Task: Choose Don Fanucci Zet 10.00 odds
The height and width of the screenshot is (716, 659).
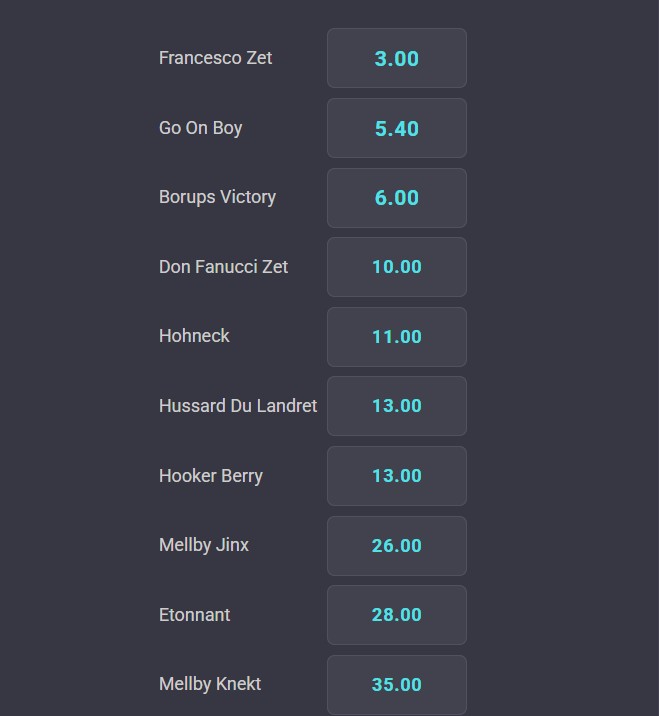Action: click(397, 267)
